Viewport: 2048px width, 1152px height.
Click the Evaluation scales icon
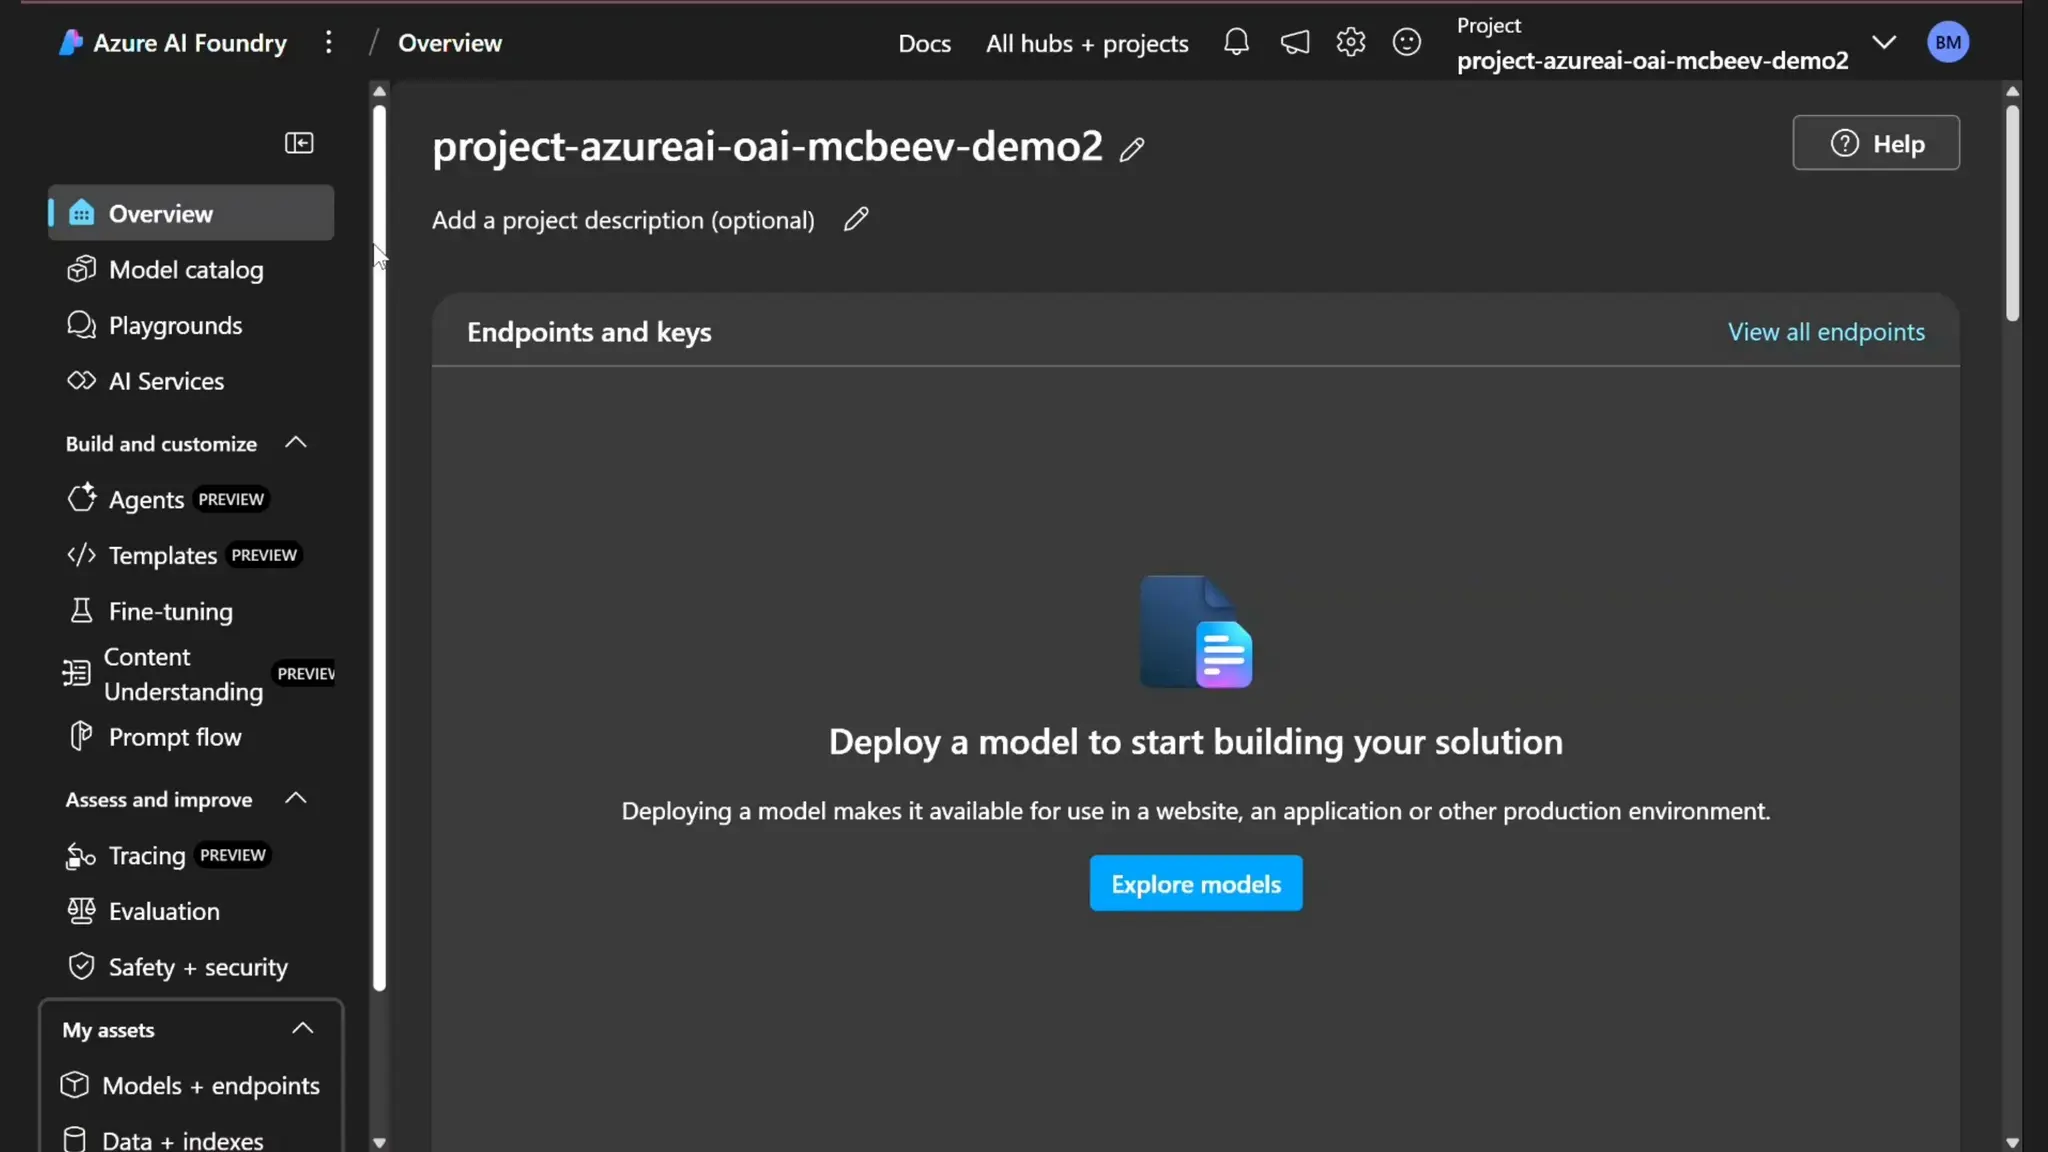81,910
